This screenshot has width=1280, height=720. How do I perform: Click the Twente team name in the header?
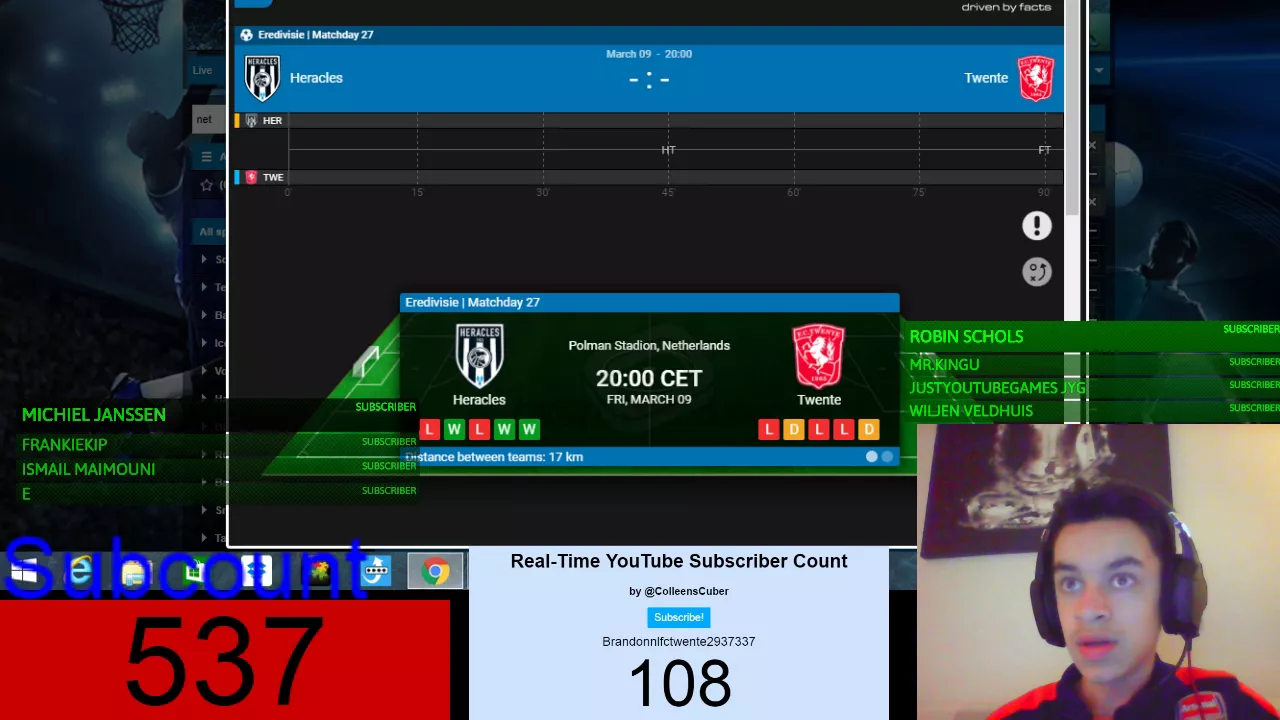pyautogui.click(x=986, y=78)
